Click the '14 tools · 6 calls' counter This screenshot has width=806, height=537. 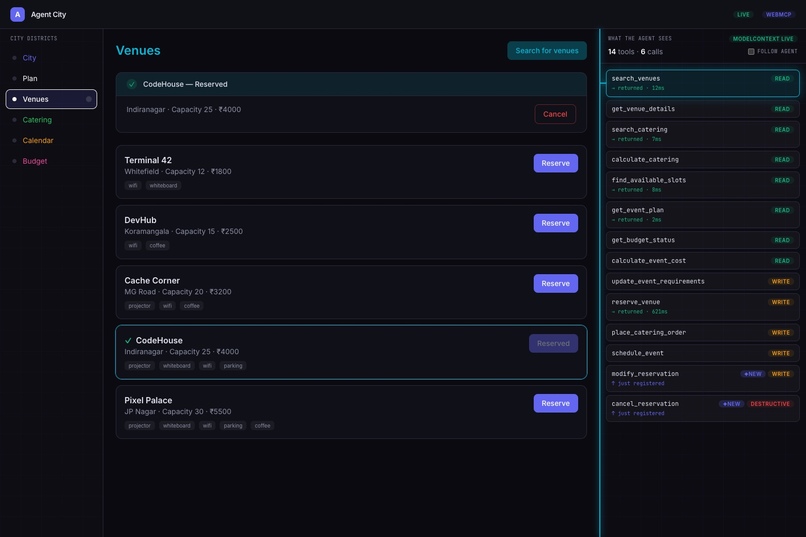tap(635, 51)
